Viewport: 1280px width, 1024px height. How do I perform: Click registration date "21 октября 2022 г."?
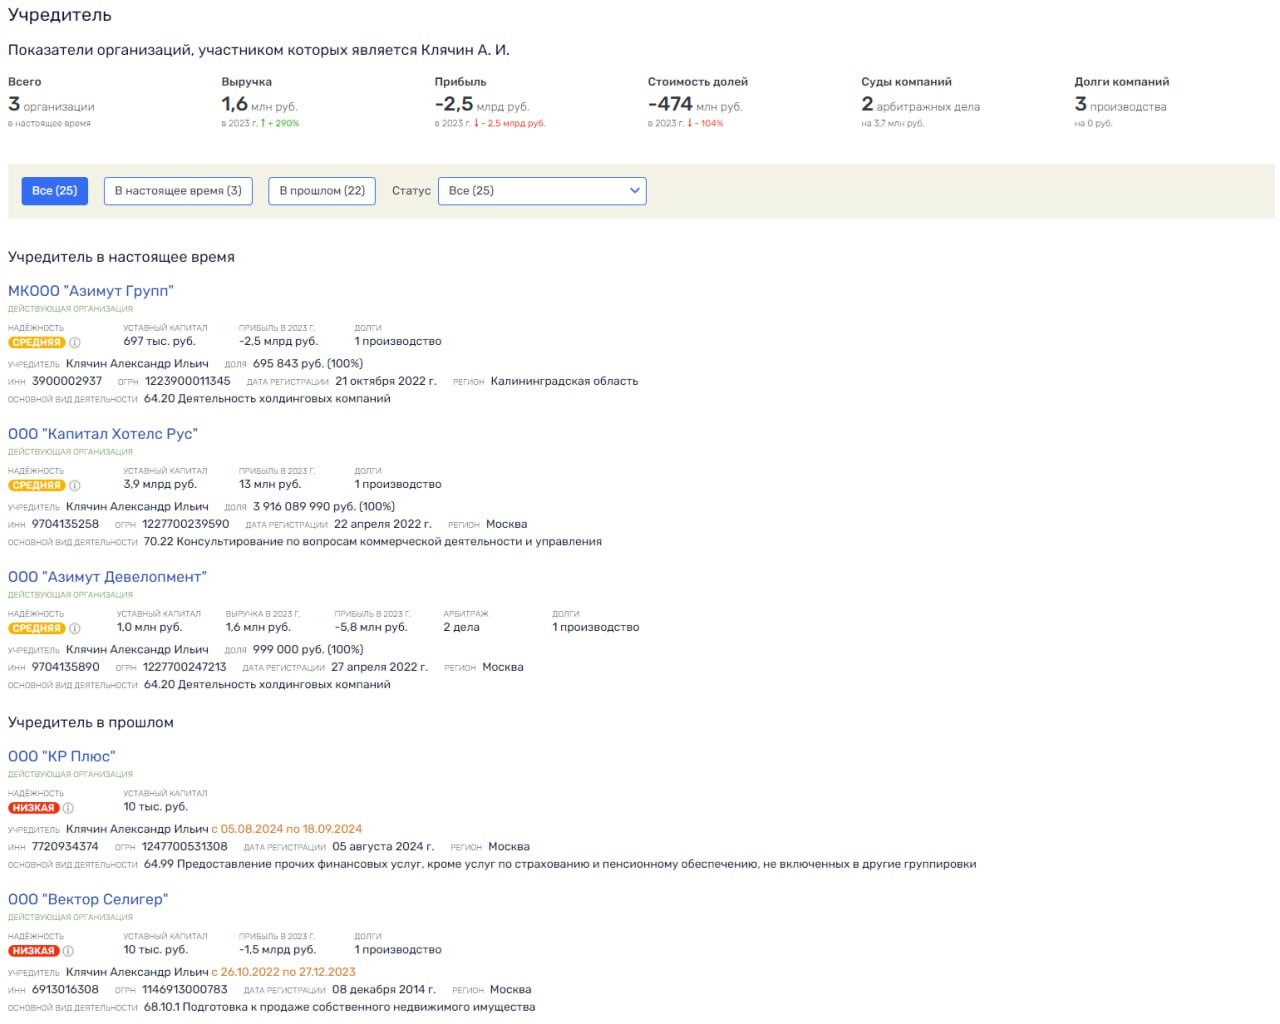coord(386,381)
